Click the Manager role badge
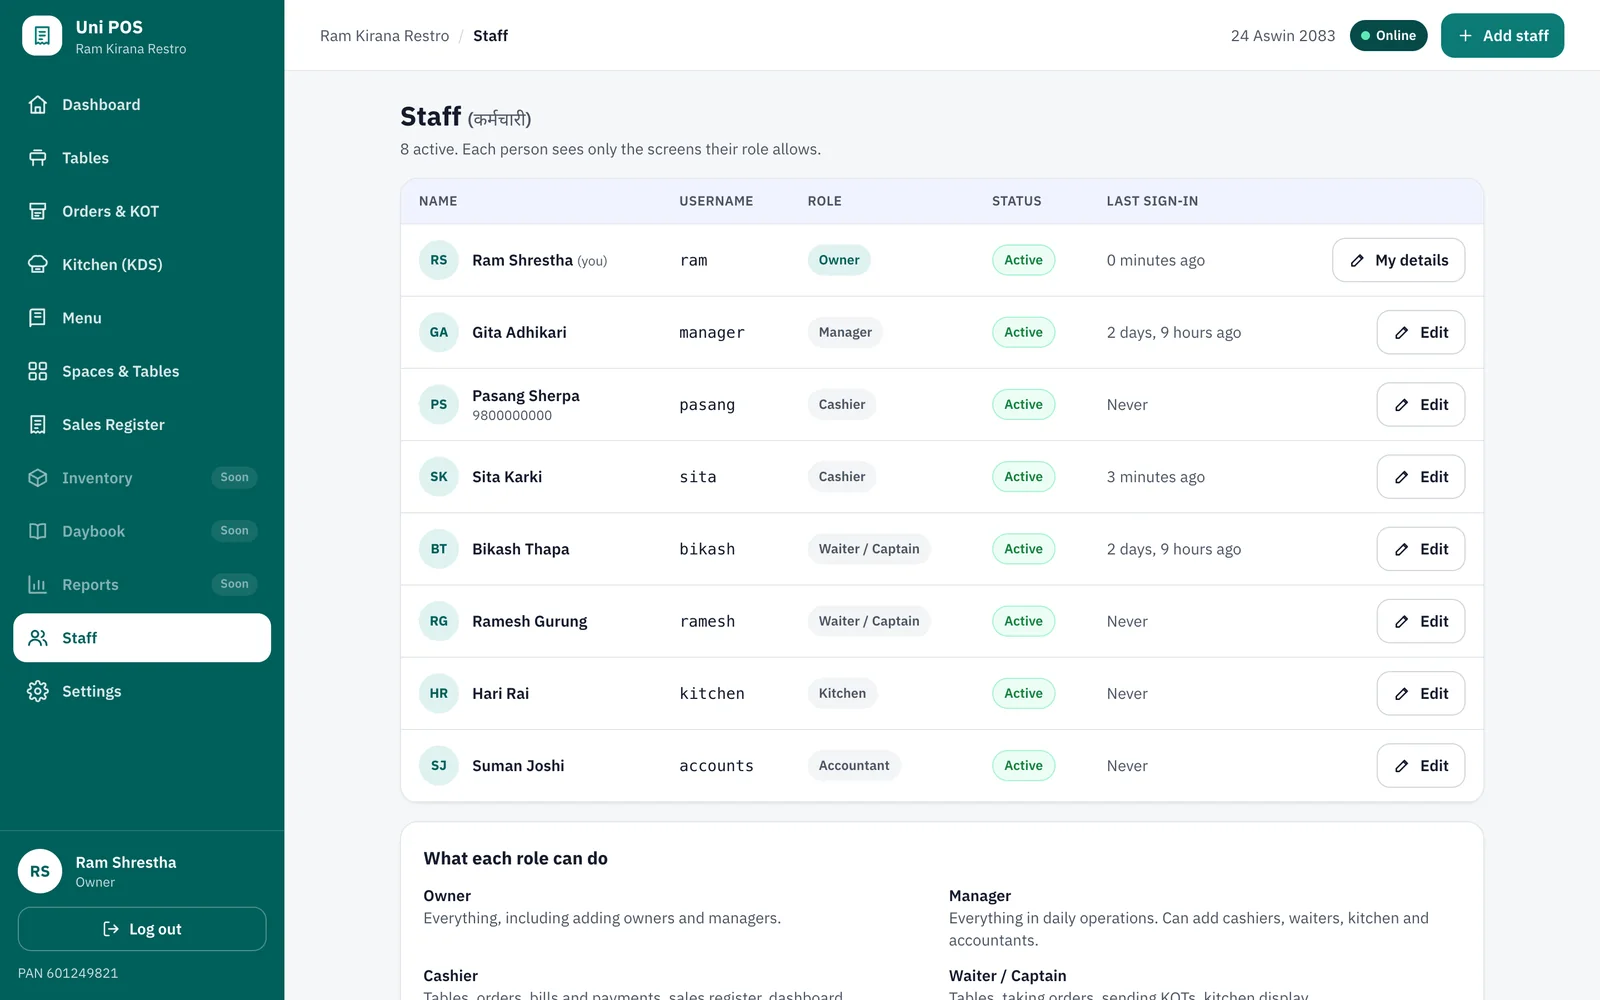This screenshot has width=1600, height=1000. [845, 332]
